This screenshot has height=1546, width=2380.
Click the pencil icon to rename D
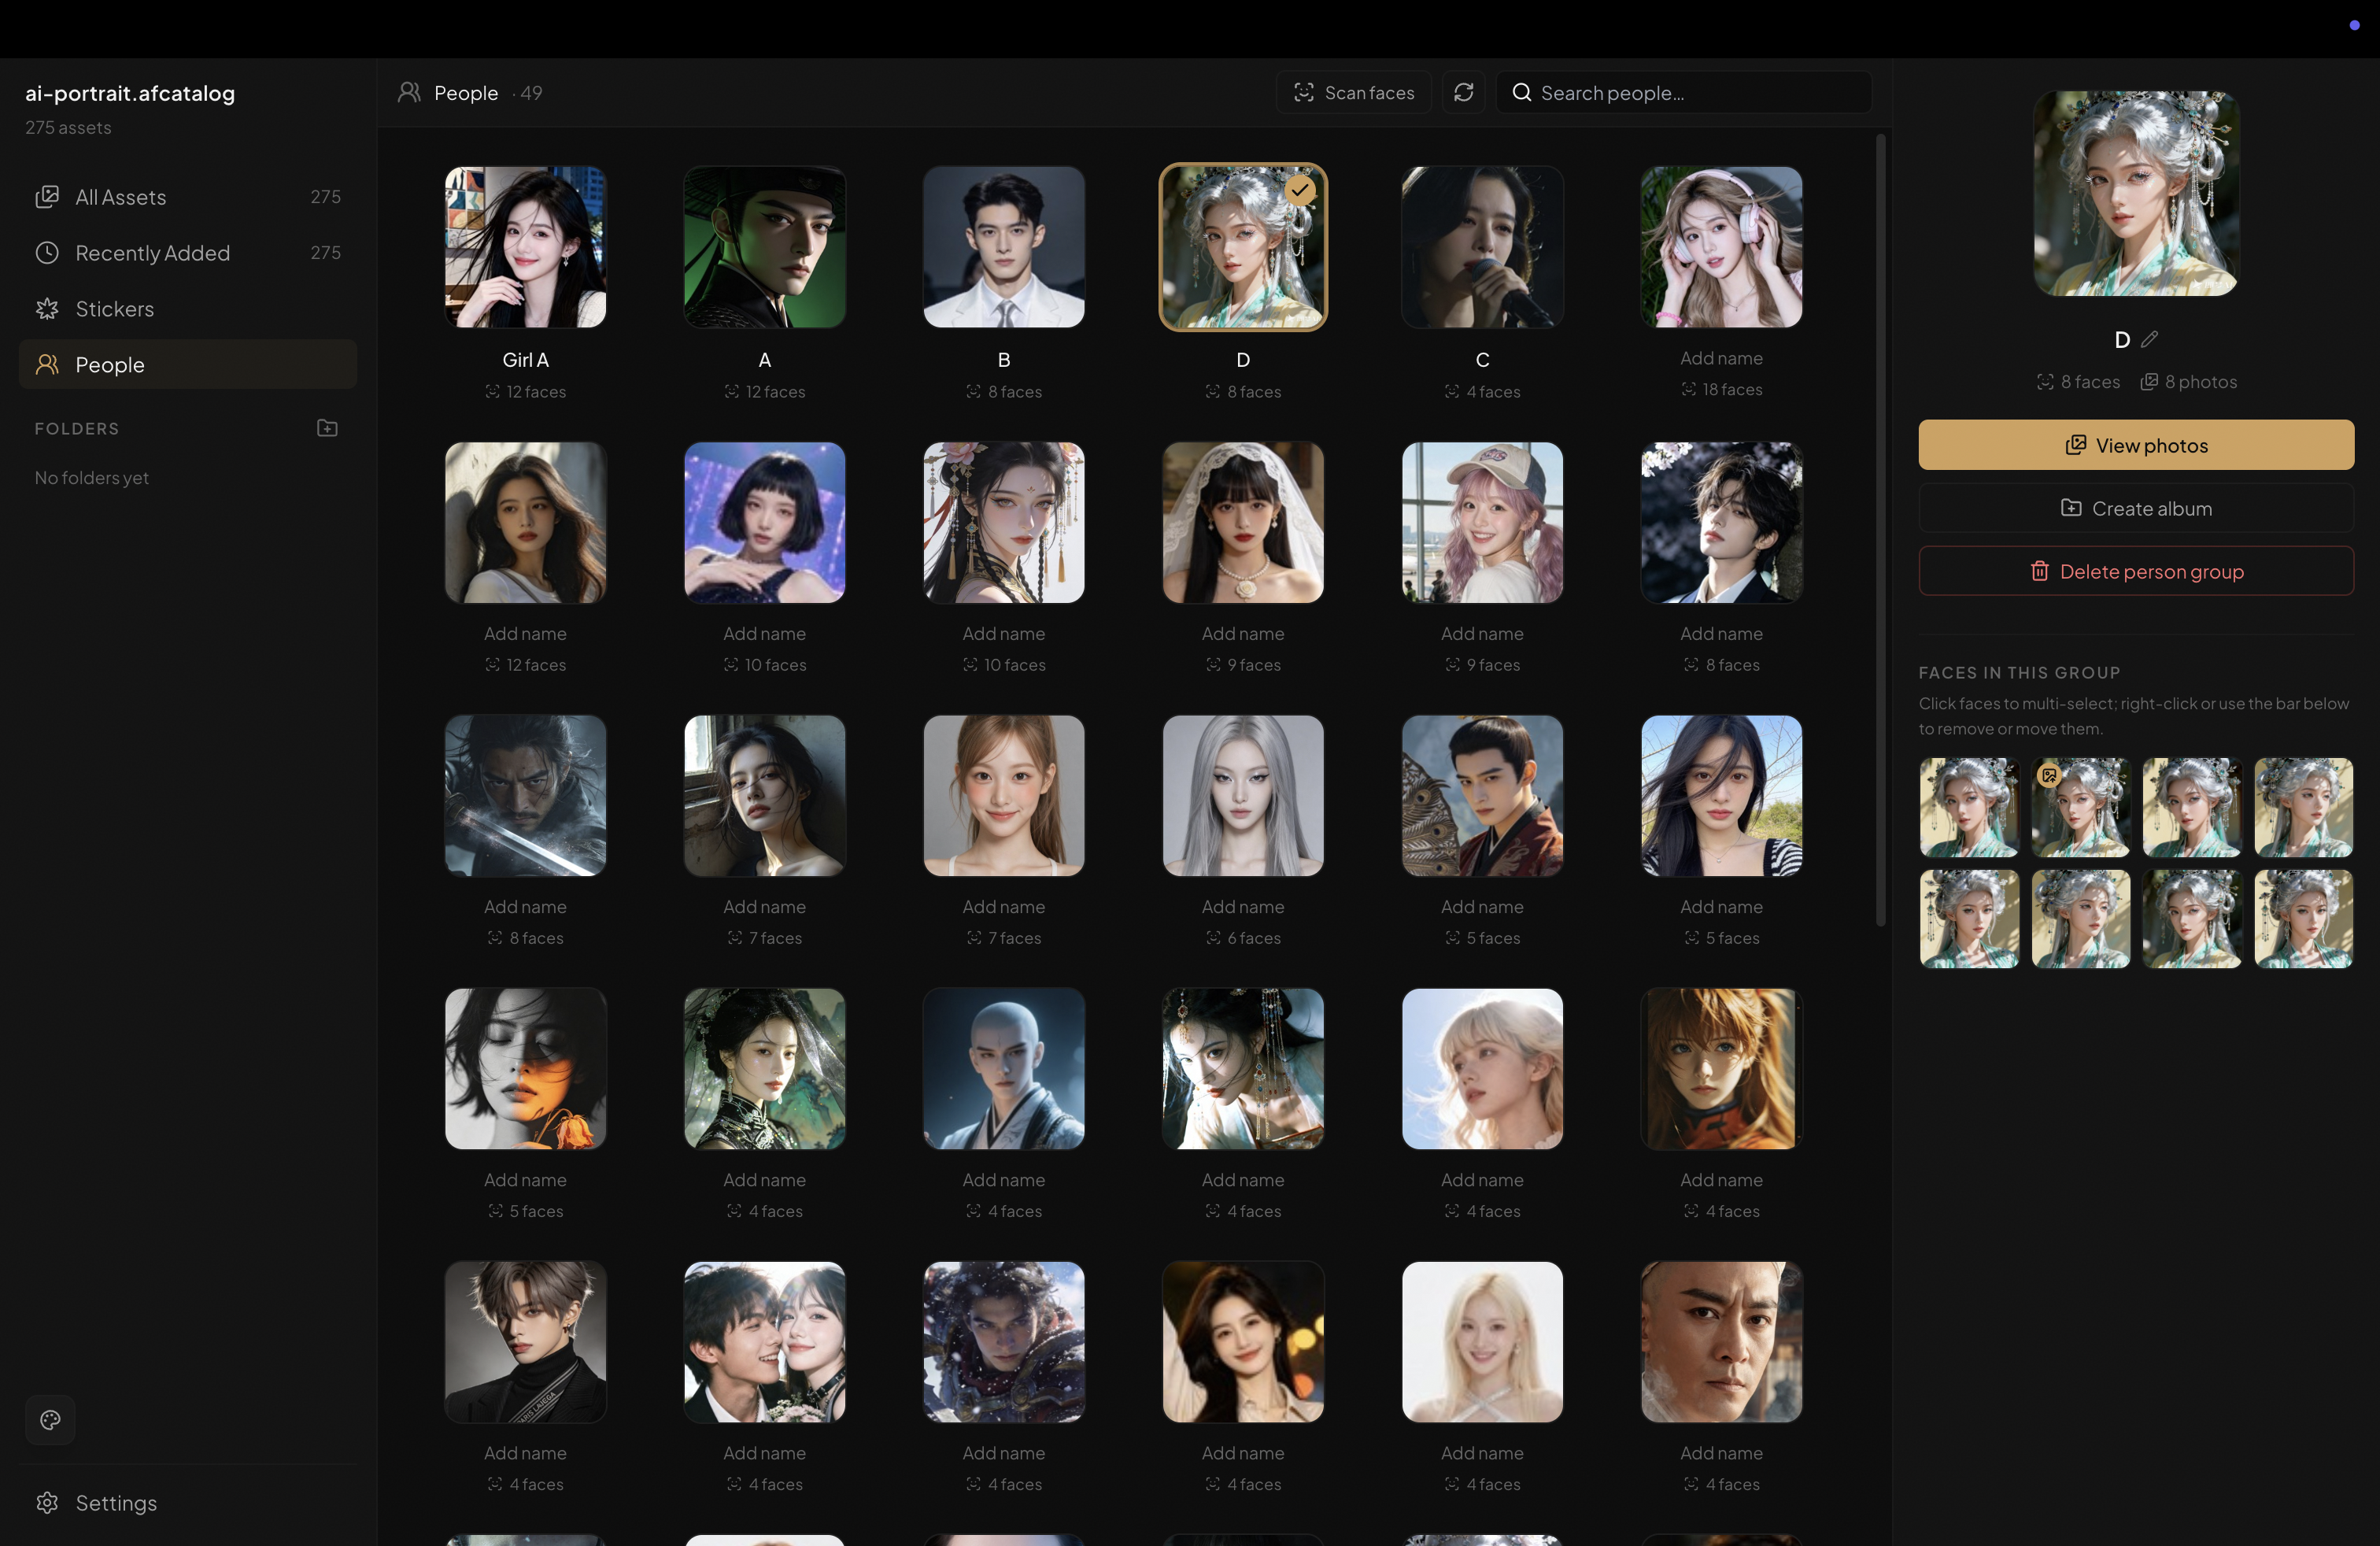[2149, 339]
